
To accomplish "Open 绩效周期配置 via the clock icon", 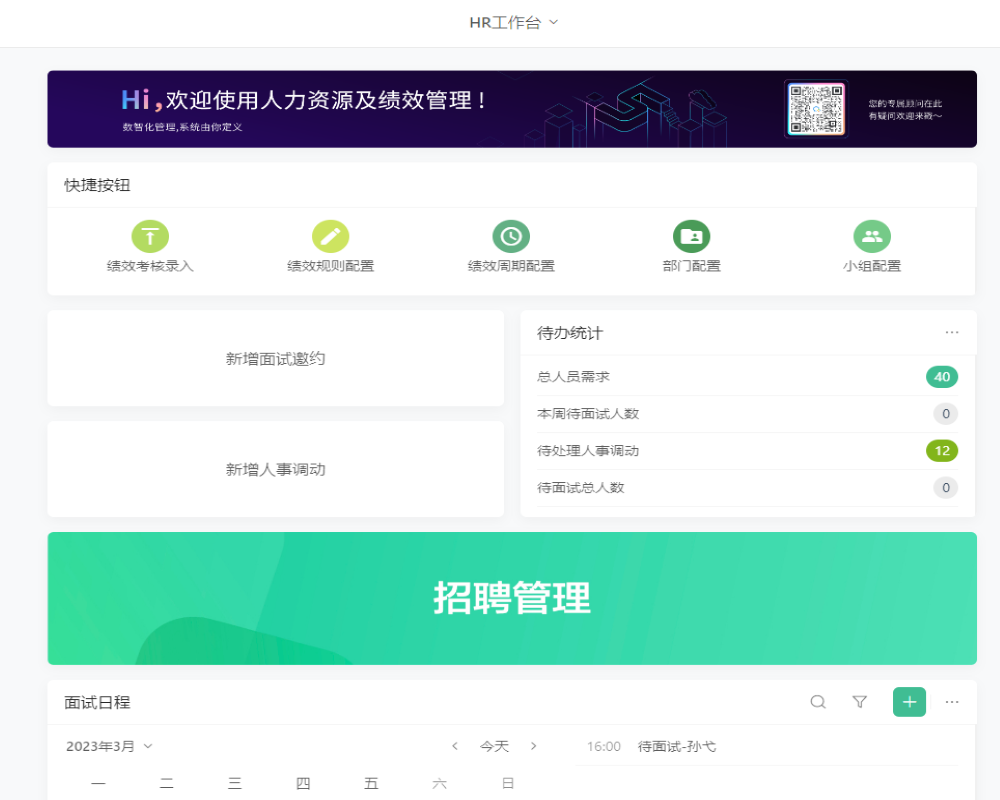I will [x=511, y=236].
